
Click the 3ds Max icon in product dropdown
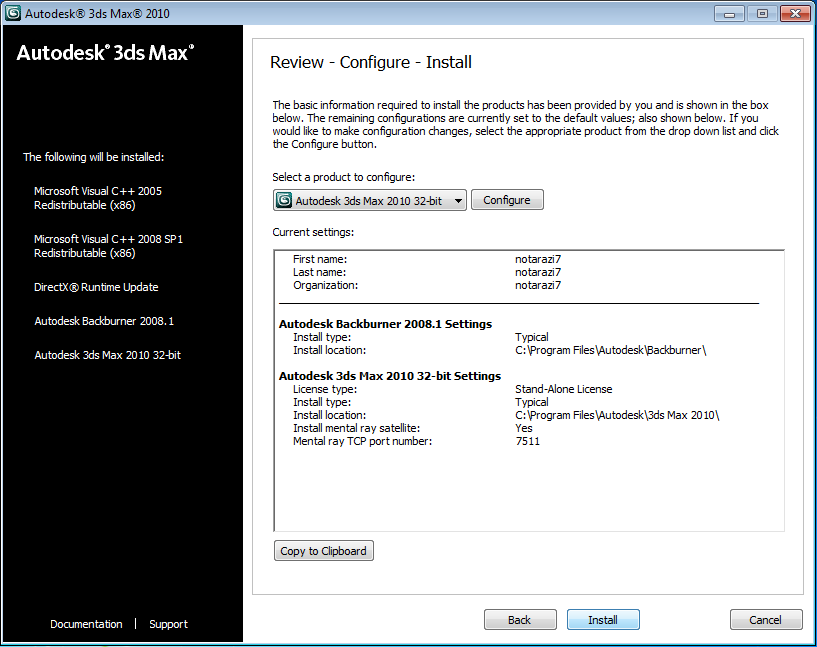284,201
